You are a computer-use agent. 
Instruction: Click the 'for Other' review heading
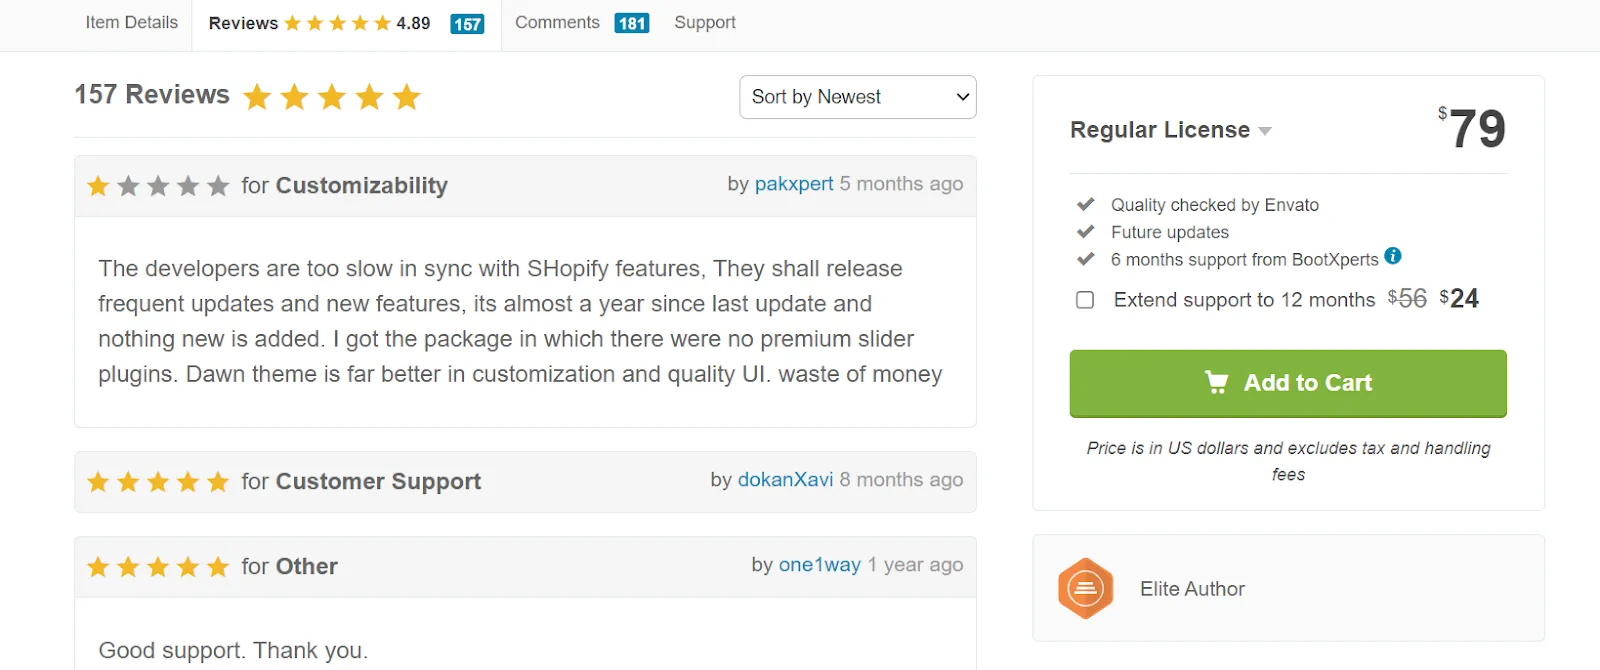pos(290,567)
